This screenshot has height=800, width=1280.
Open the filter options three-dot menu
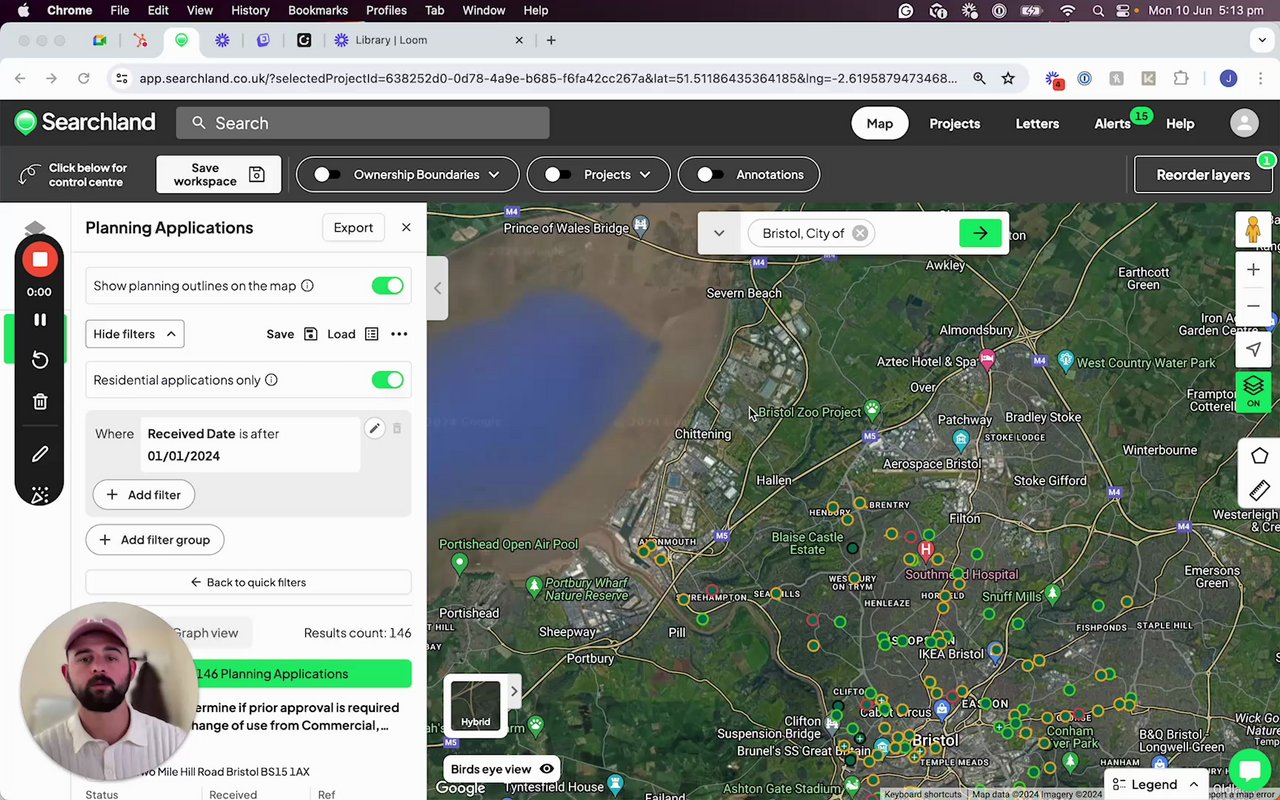[x=399, y=334]
